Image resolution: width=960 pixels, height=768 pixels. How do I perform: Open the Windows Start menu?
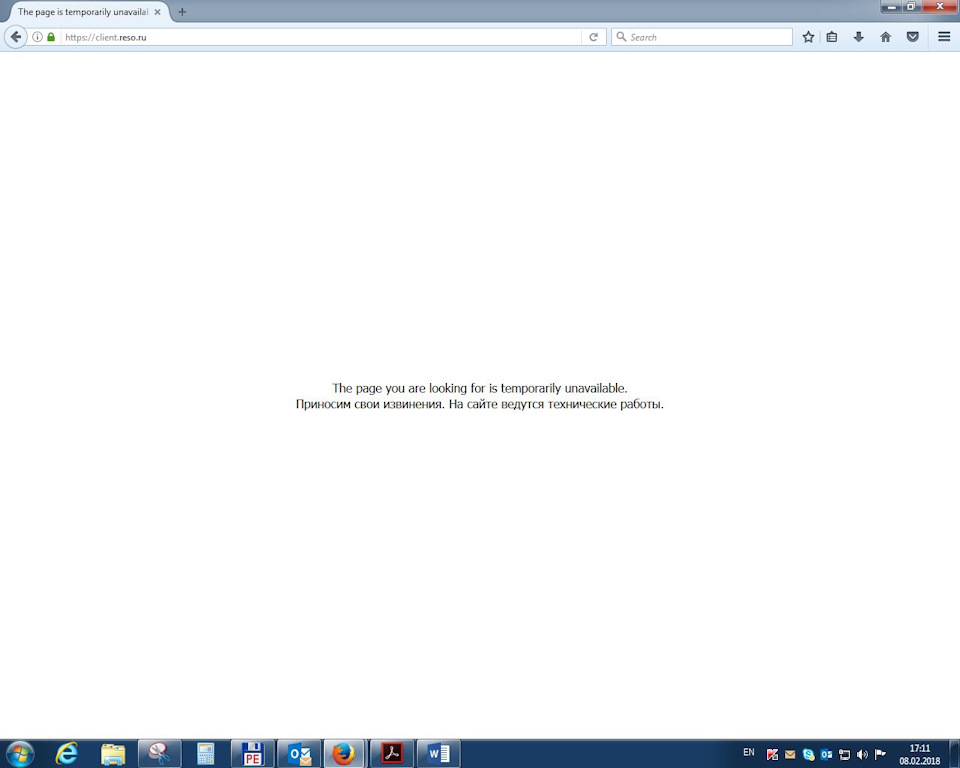(x=20, y=753)
